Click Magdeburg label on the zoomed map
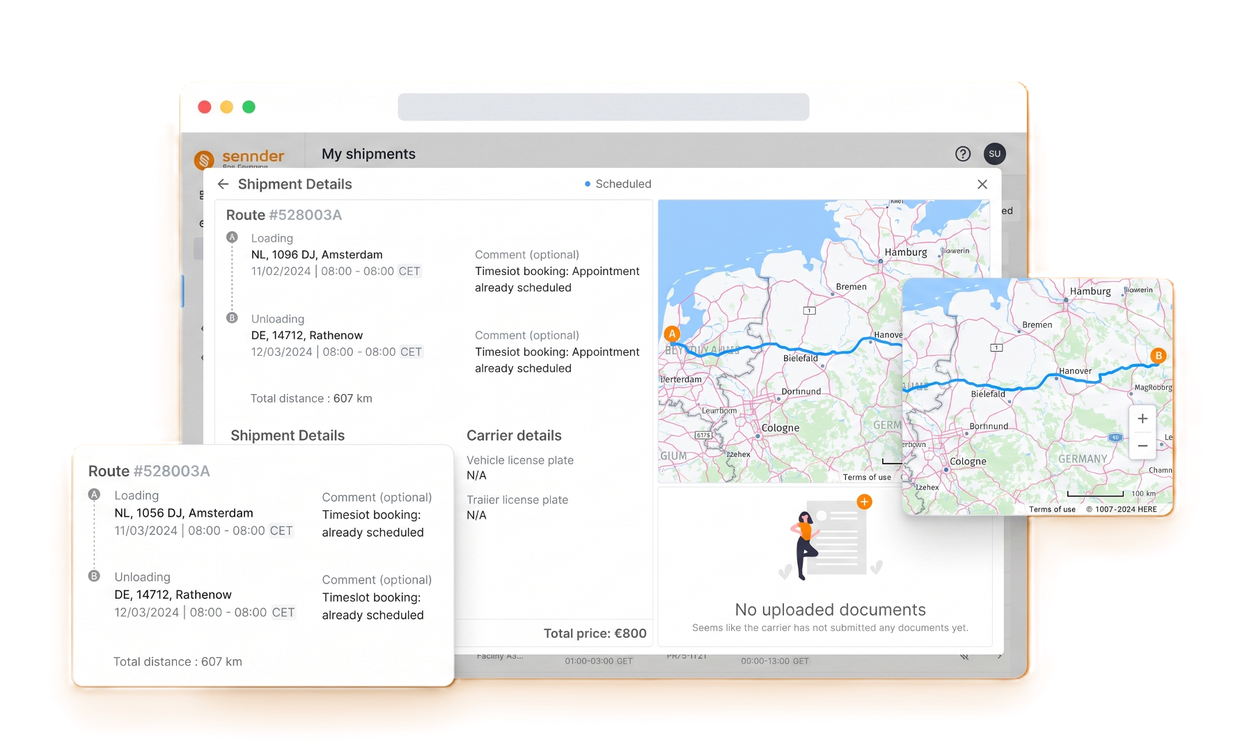This screenshot has width=1240, height=752. [1152, 388]
